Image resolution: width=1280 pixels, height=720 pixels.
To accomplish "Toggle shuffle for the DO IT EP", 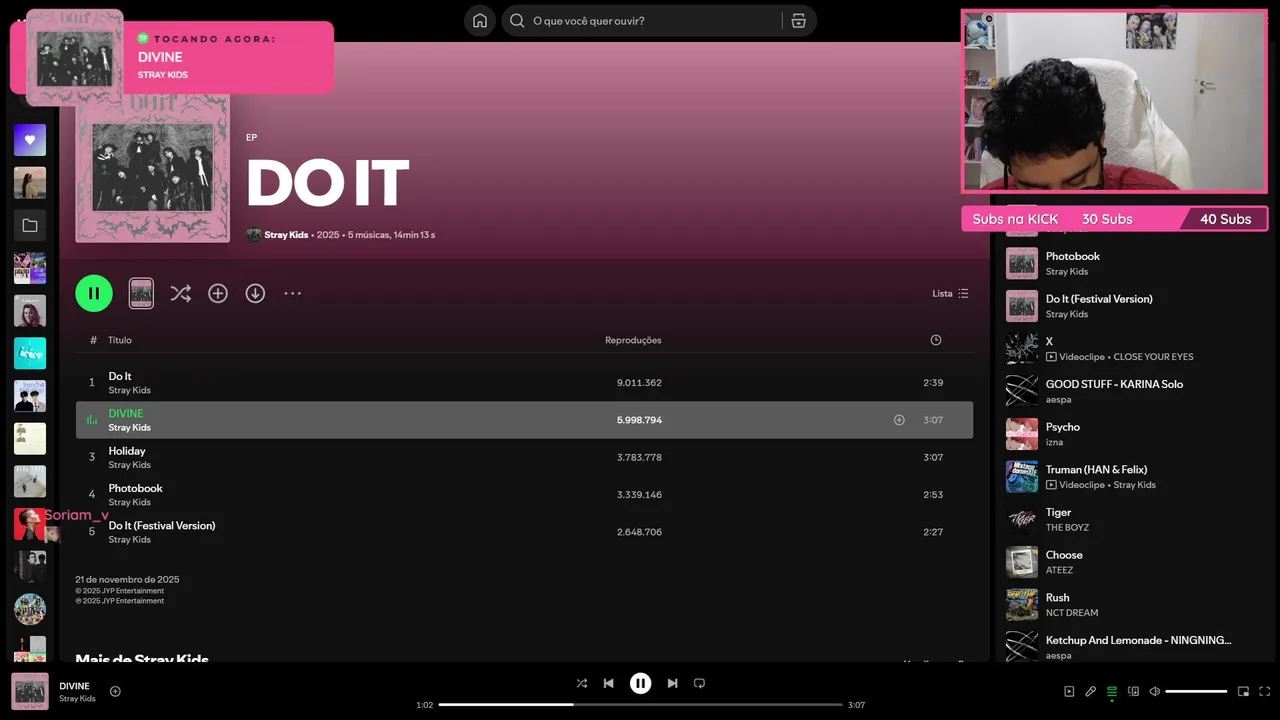I will 180,293.
